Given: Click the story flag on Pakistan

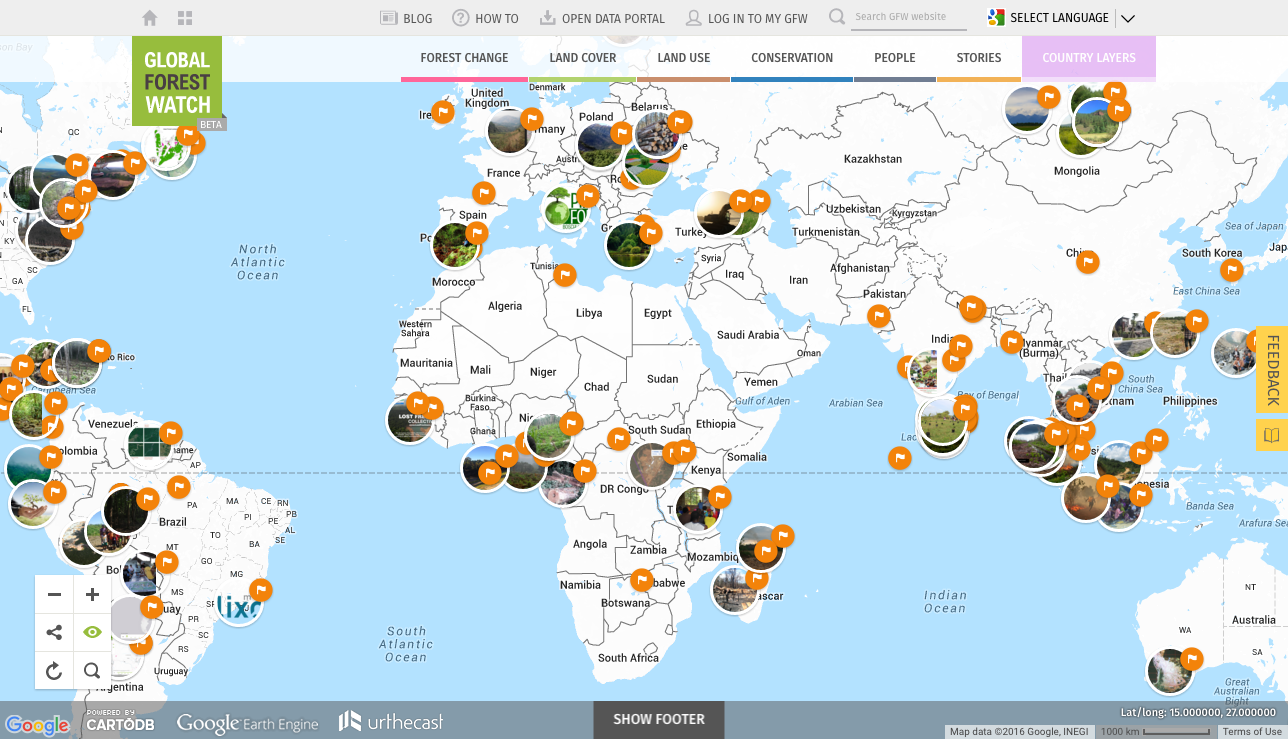Looking at the screenshot, I should pos(878,316).
